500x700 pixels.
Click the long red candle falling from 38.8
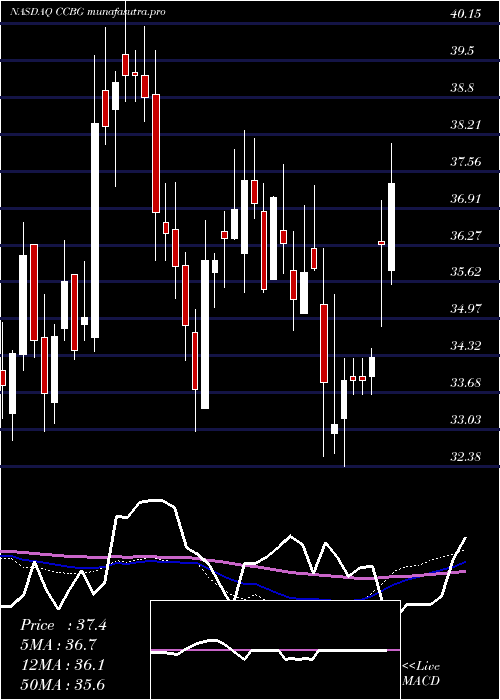pyautogui.click(x=155, y=154)
